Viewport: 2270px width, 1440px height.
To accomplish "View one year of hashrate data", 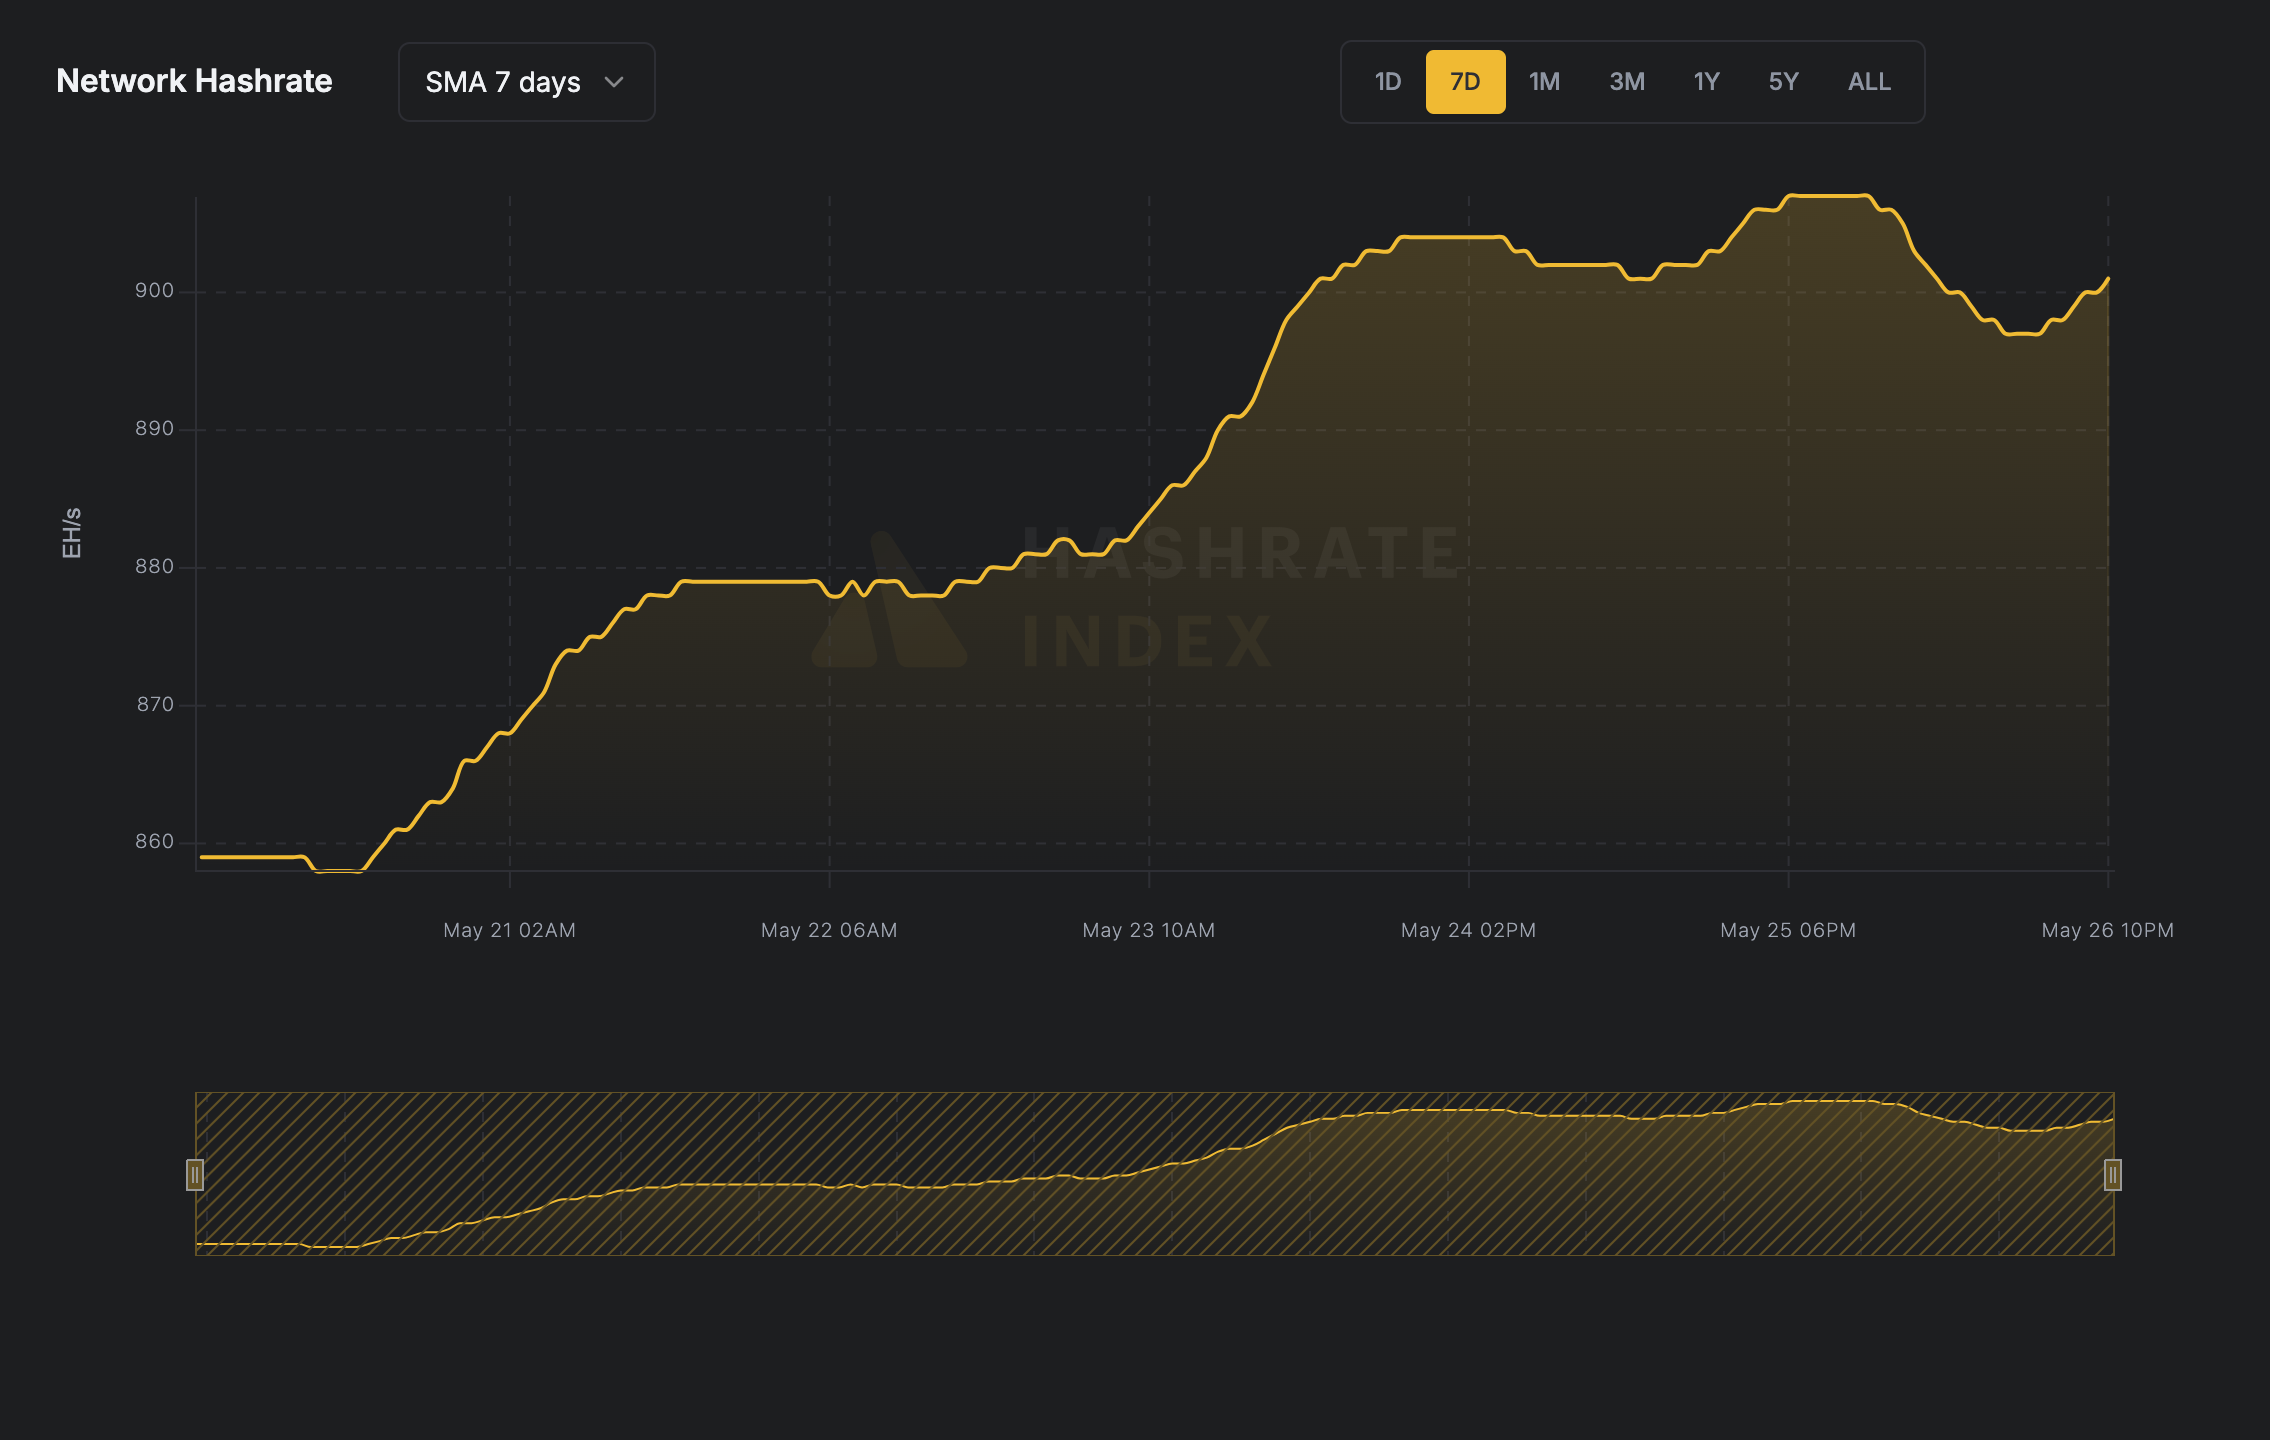I will (x=1706, y=82).
